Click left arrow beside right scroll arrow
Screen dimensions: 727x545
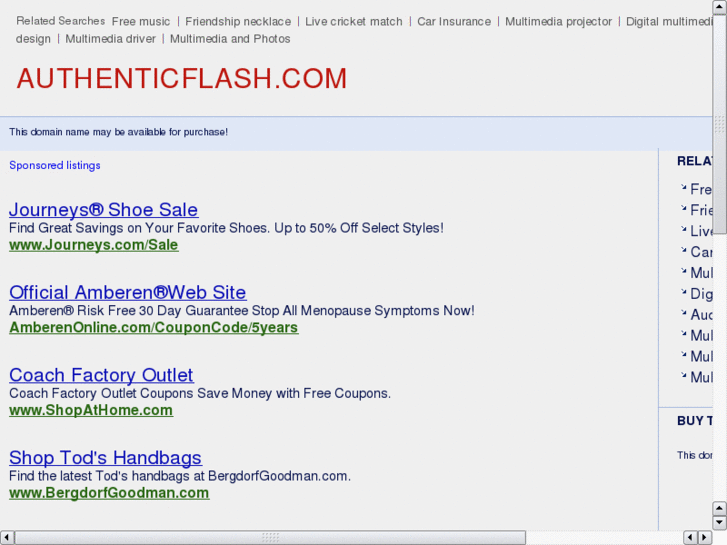coord(690,538)
